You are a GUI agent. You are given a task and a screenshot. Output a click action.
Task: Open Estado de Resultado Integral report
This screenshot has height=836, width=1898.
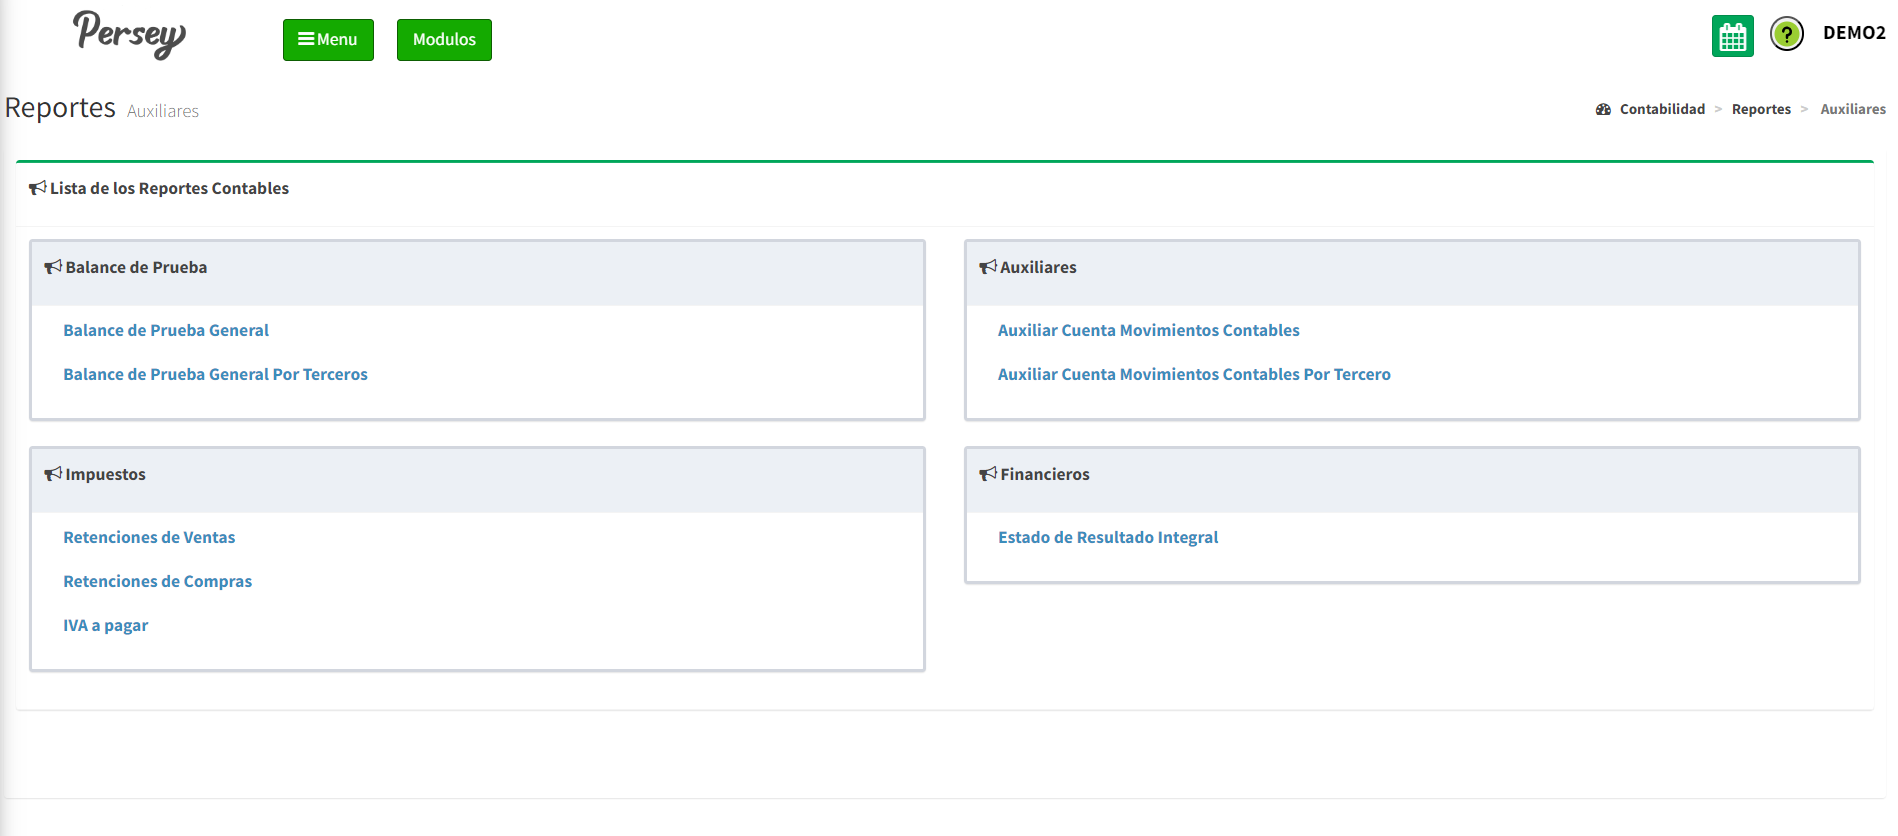coord(1107,537)
